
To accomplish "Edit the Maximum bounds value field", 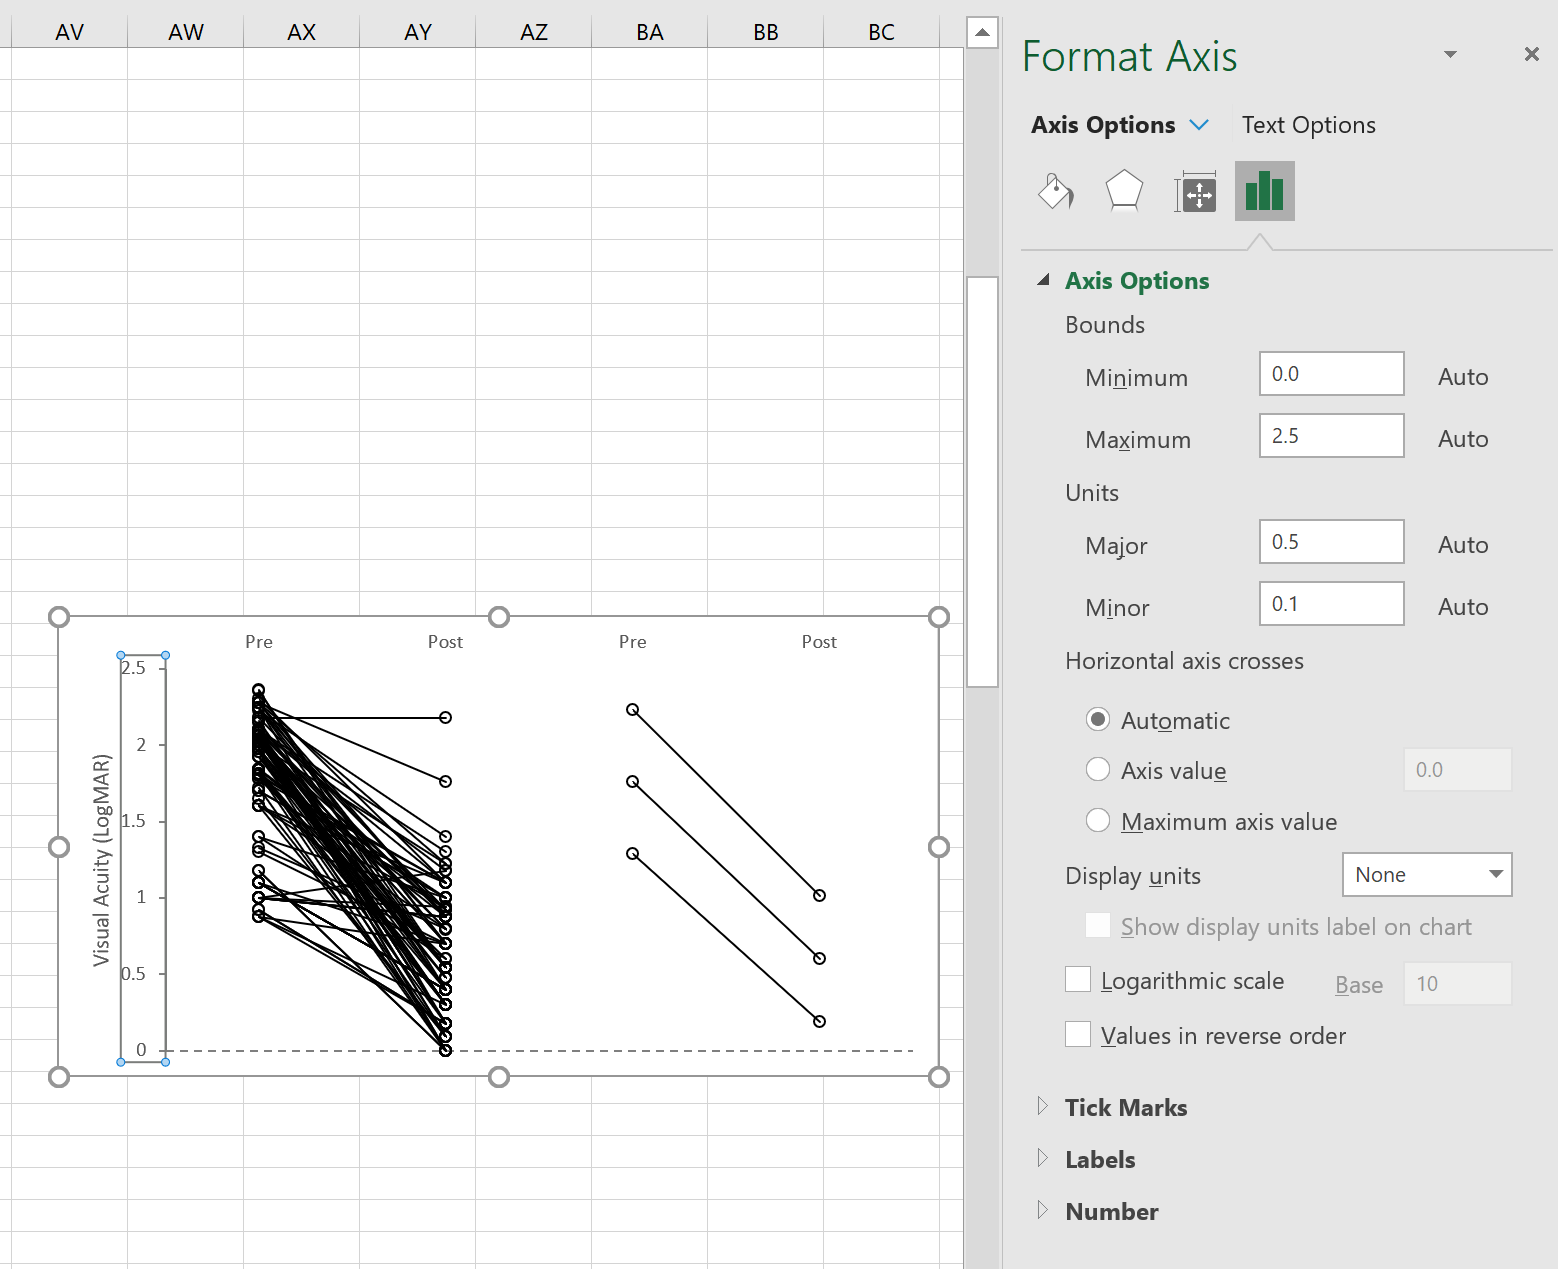I will pos(1331,436).
